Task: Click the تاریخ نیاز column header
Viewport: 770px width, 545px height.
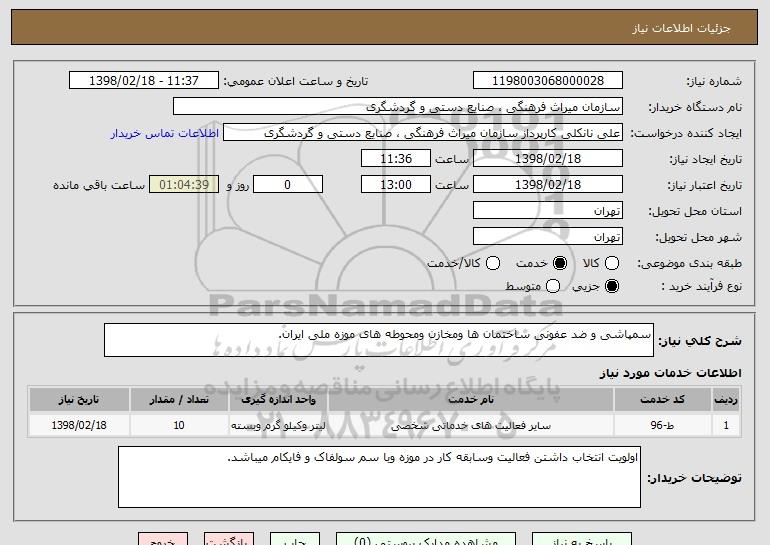Action: coord(79,399)
